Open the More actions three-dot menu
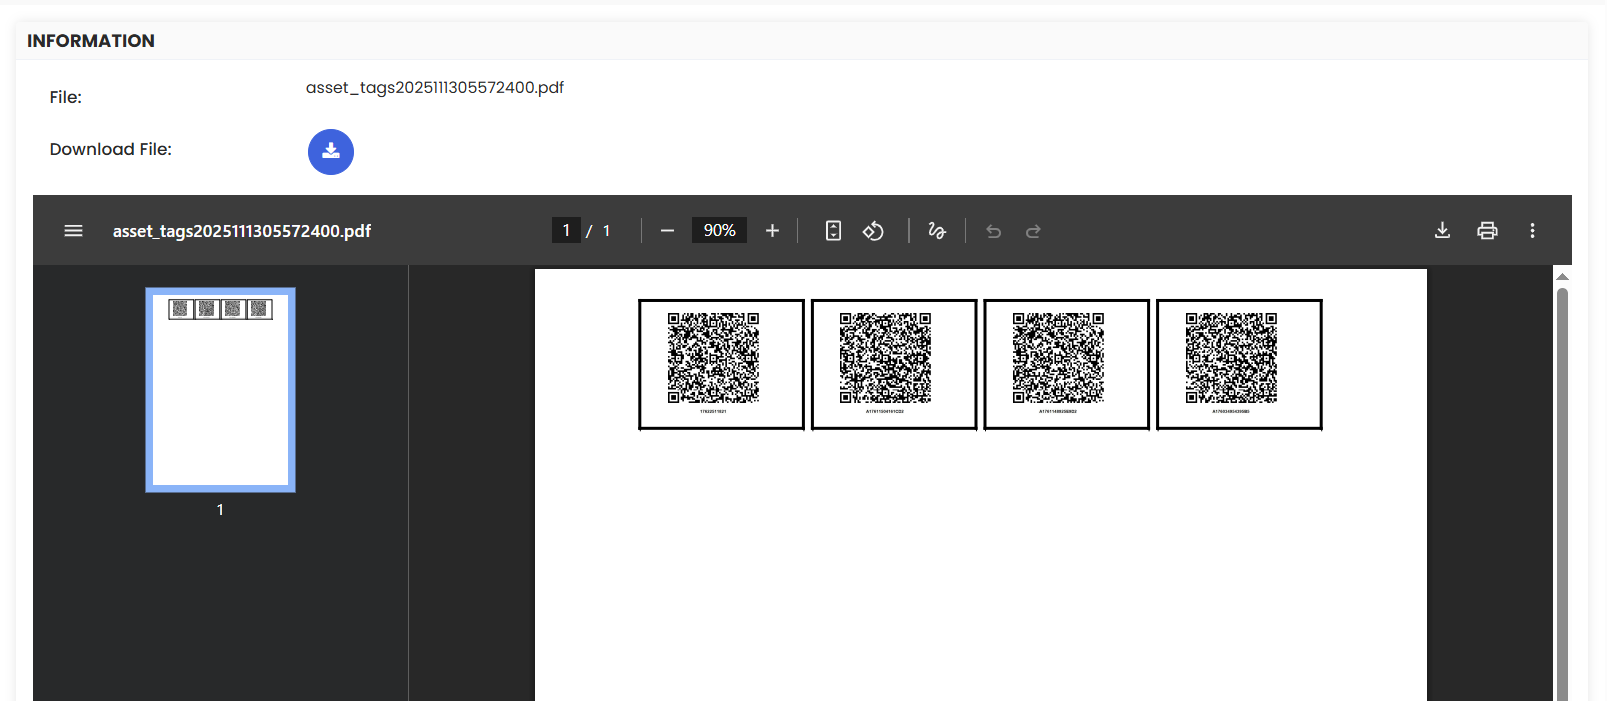The width and height of the screenshot is (1607, 701). [x=1532, y=231]
